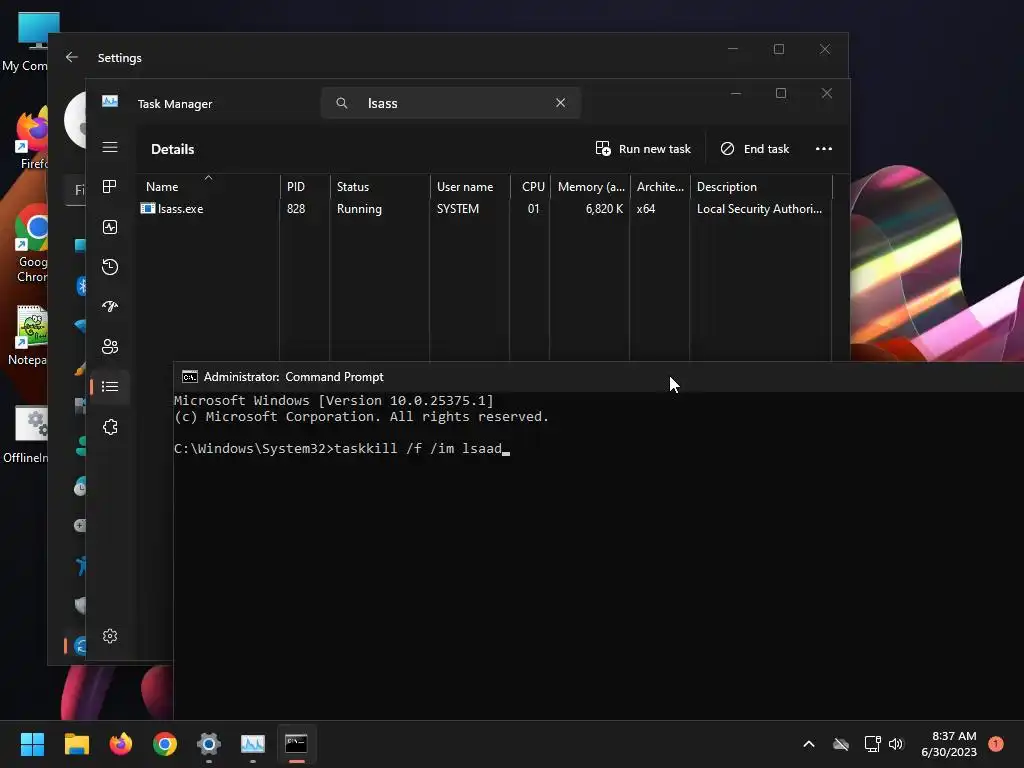The height and width of the screenshot is (768, 1024).
Task: Sort by Description column header
Action: [x=761, y=187]
